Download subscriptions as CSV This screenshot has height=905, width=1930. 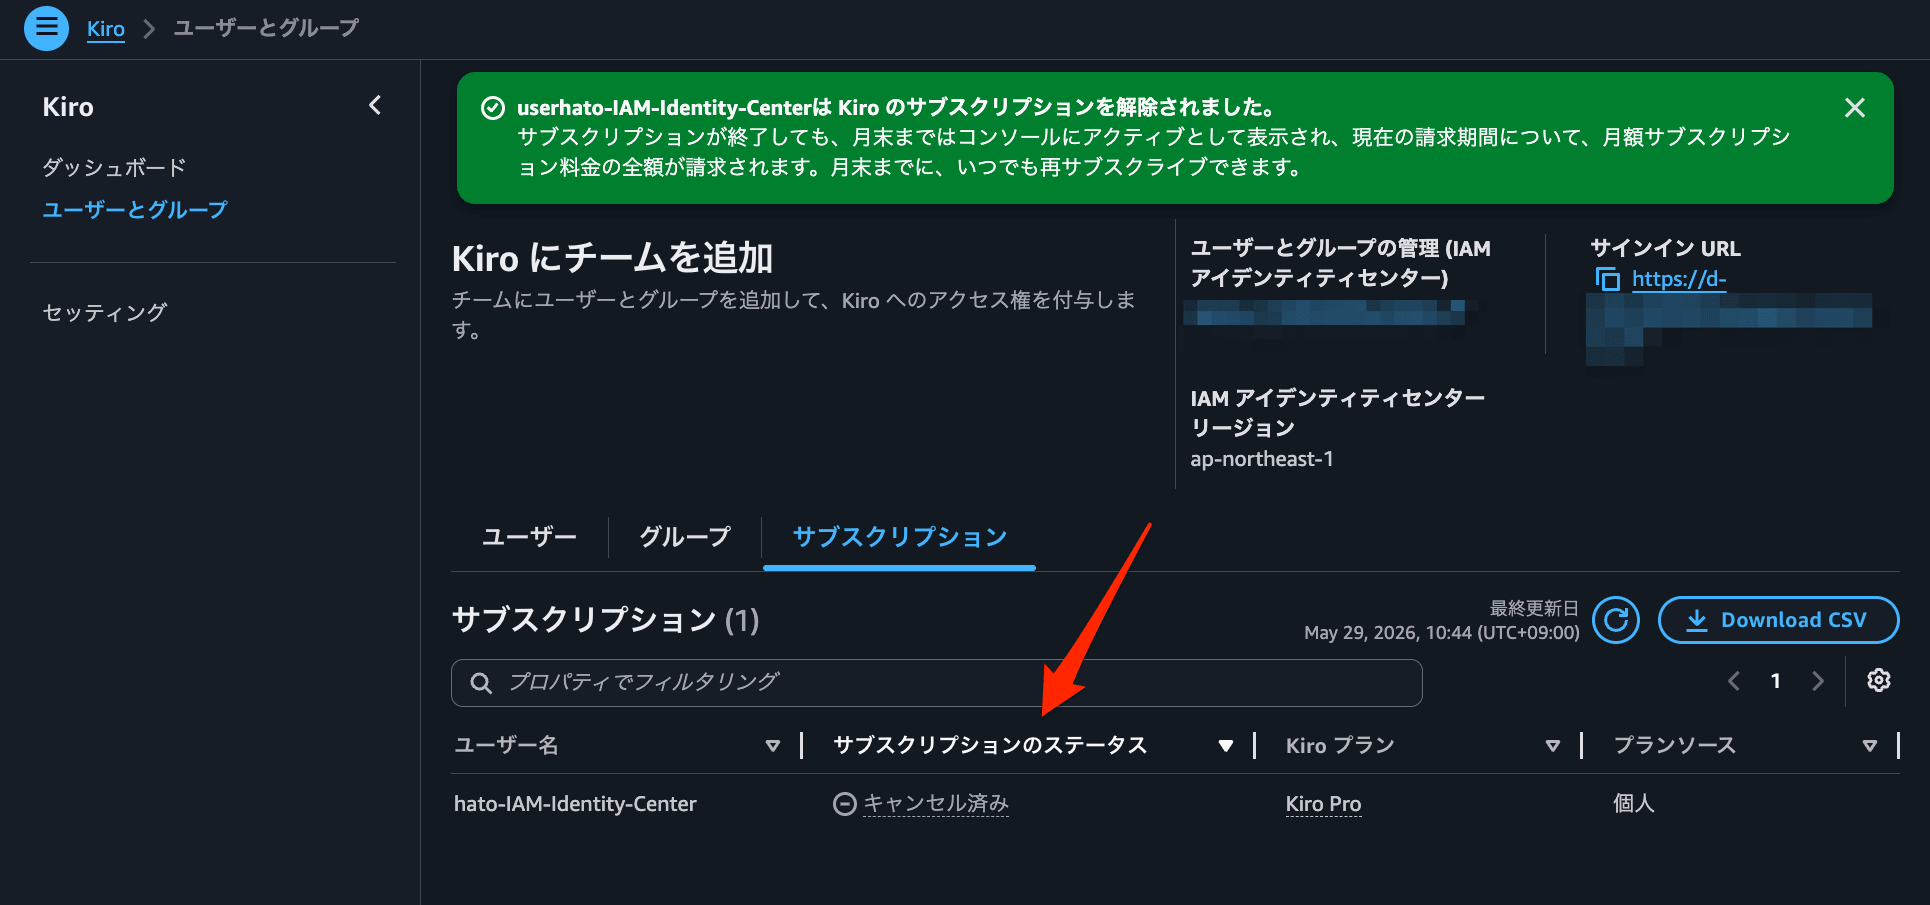pos(1778,620)
